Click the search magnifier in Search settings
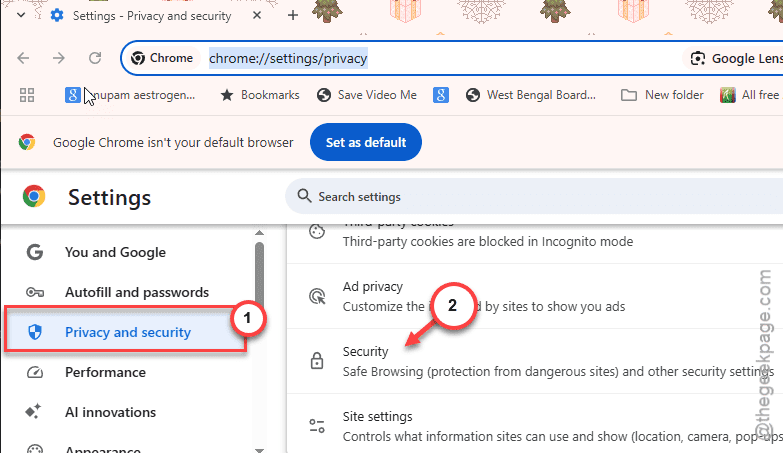The width and height of the screenshot is (783, 453). [304, 196]
